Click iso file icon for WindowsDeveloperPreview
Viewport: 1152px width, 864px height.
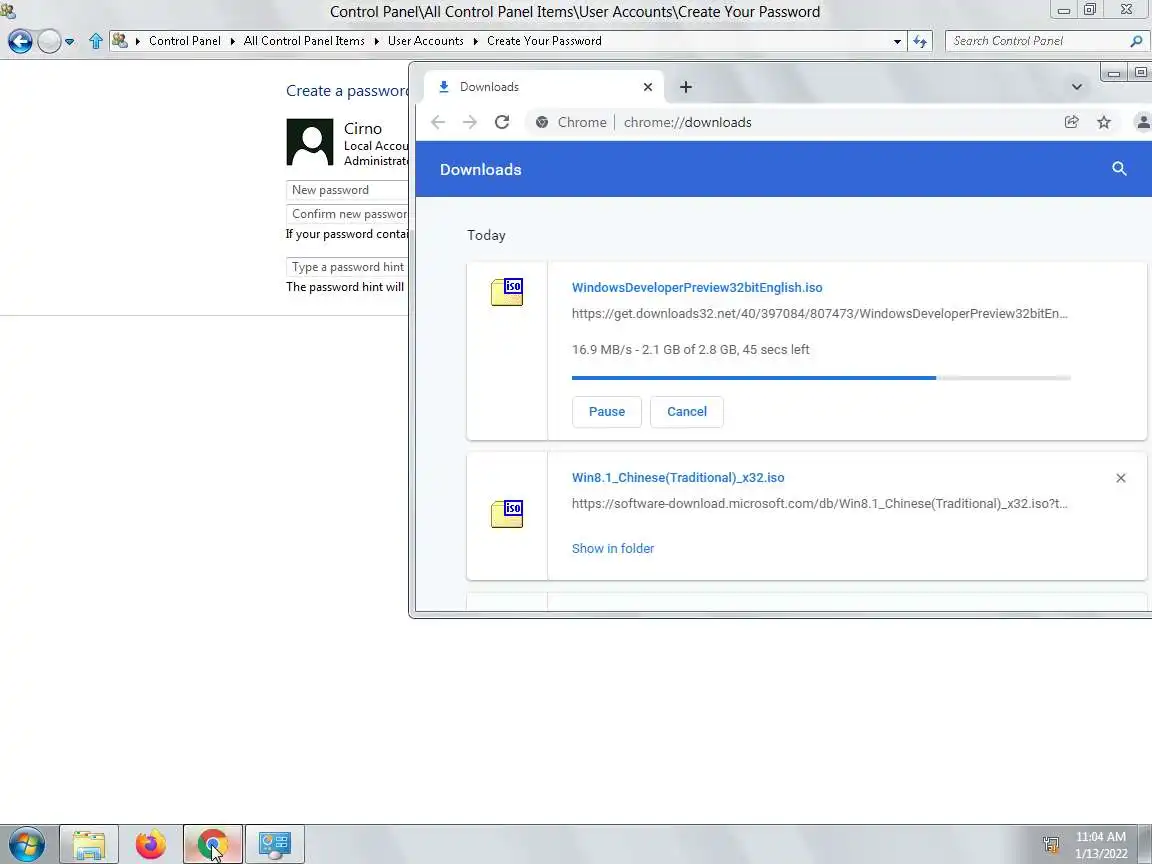tap(507, 292)
